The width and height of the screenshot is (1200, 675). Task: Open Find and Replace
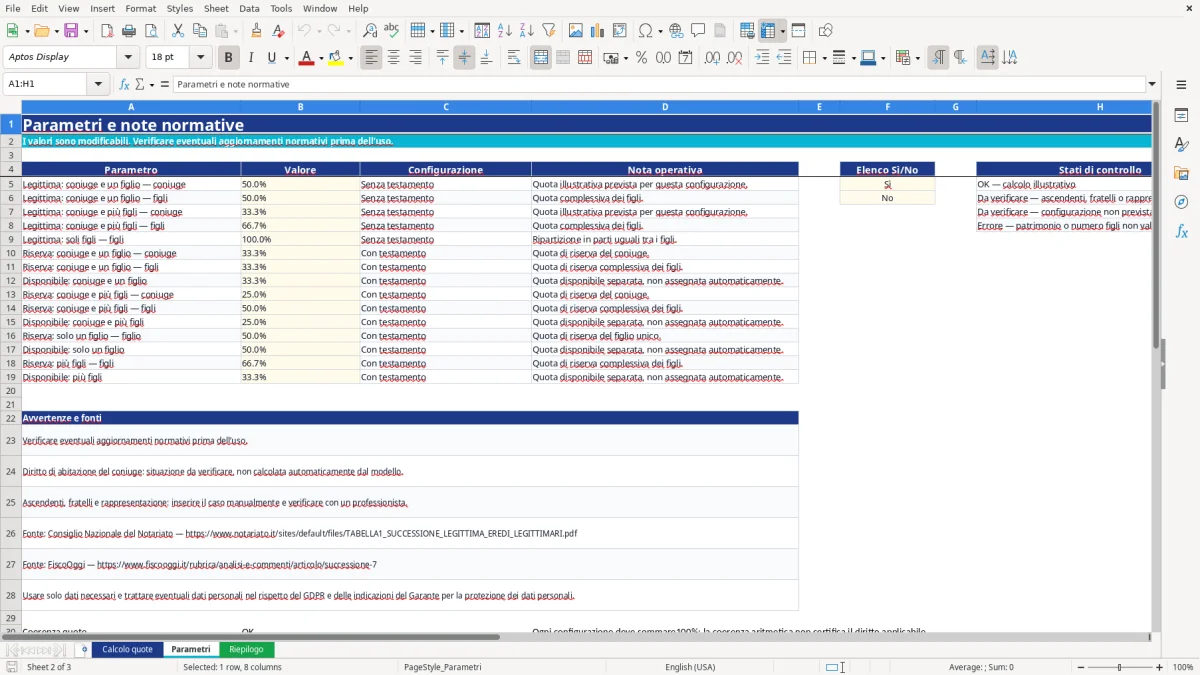pyautogui.click(x=370, y=31)
